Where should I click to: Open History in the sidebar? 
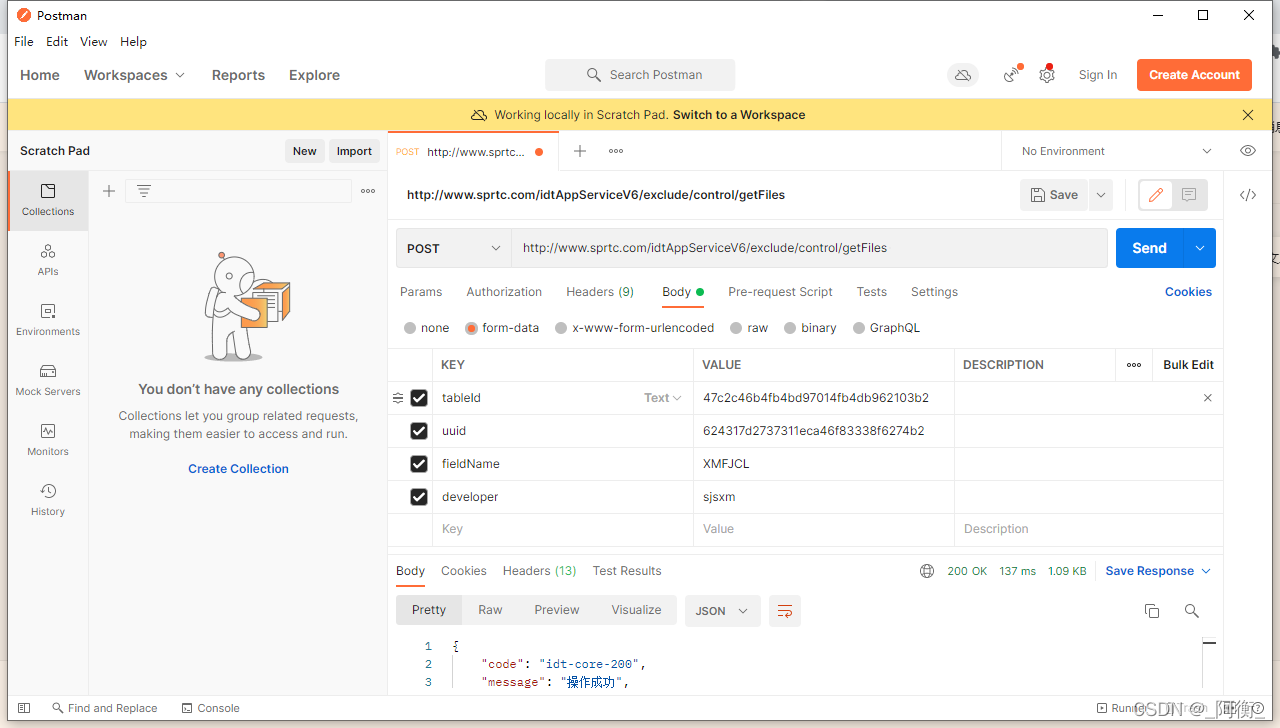point(48,500)
